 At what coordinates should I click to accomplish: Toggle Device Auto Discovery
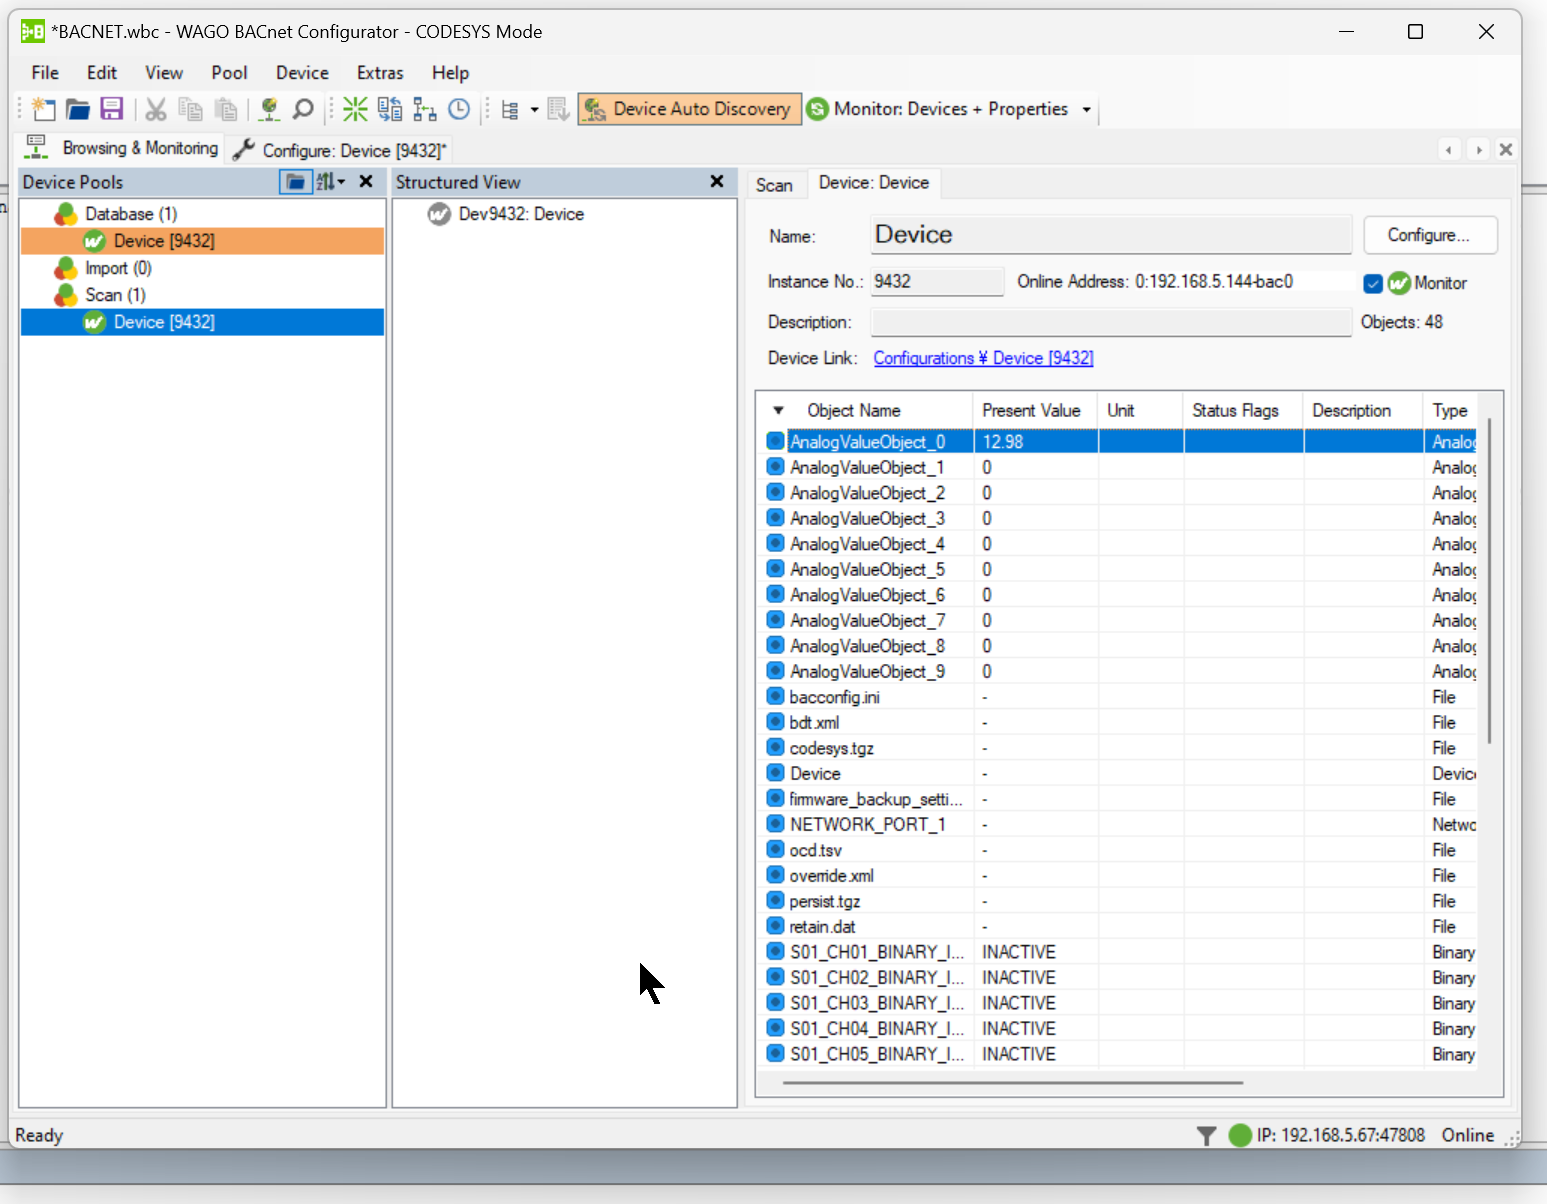coord(690,109)
